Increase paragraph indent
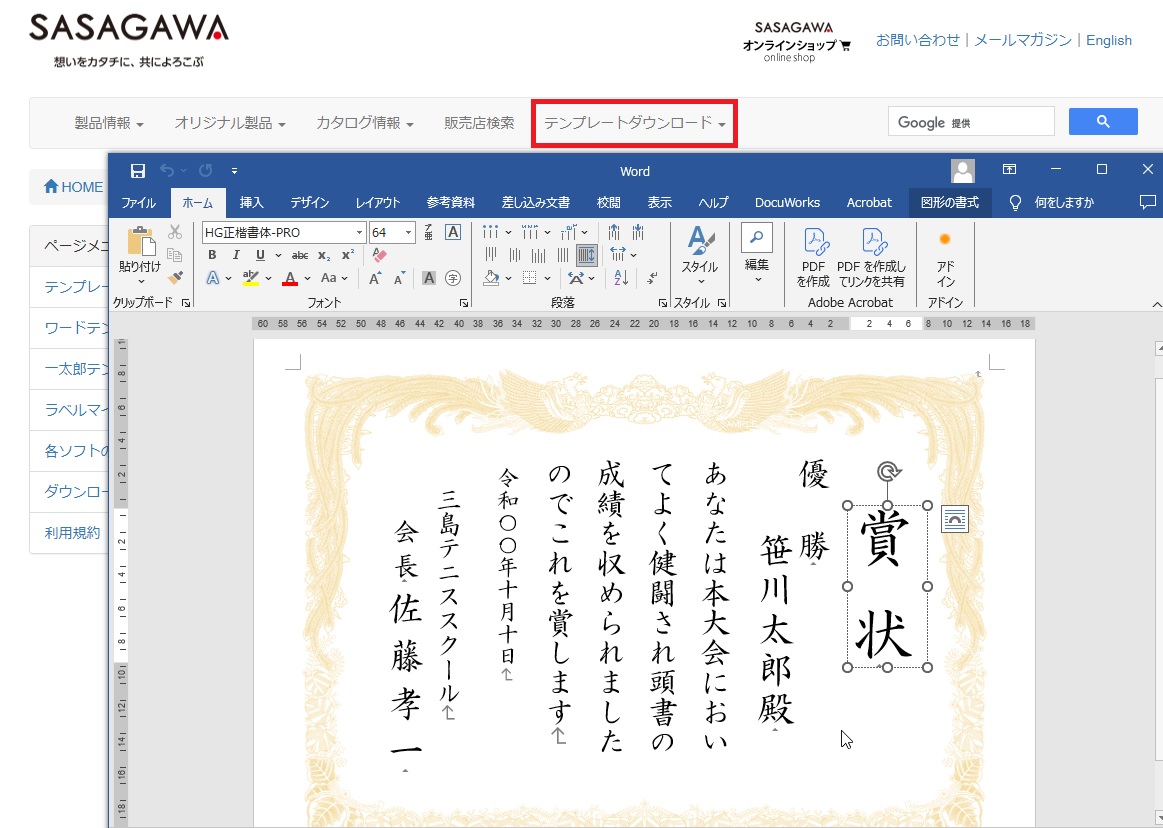The image size is (1163, 828). tap(637, 232)
